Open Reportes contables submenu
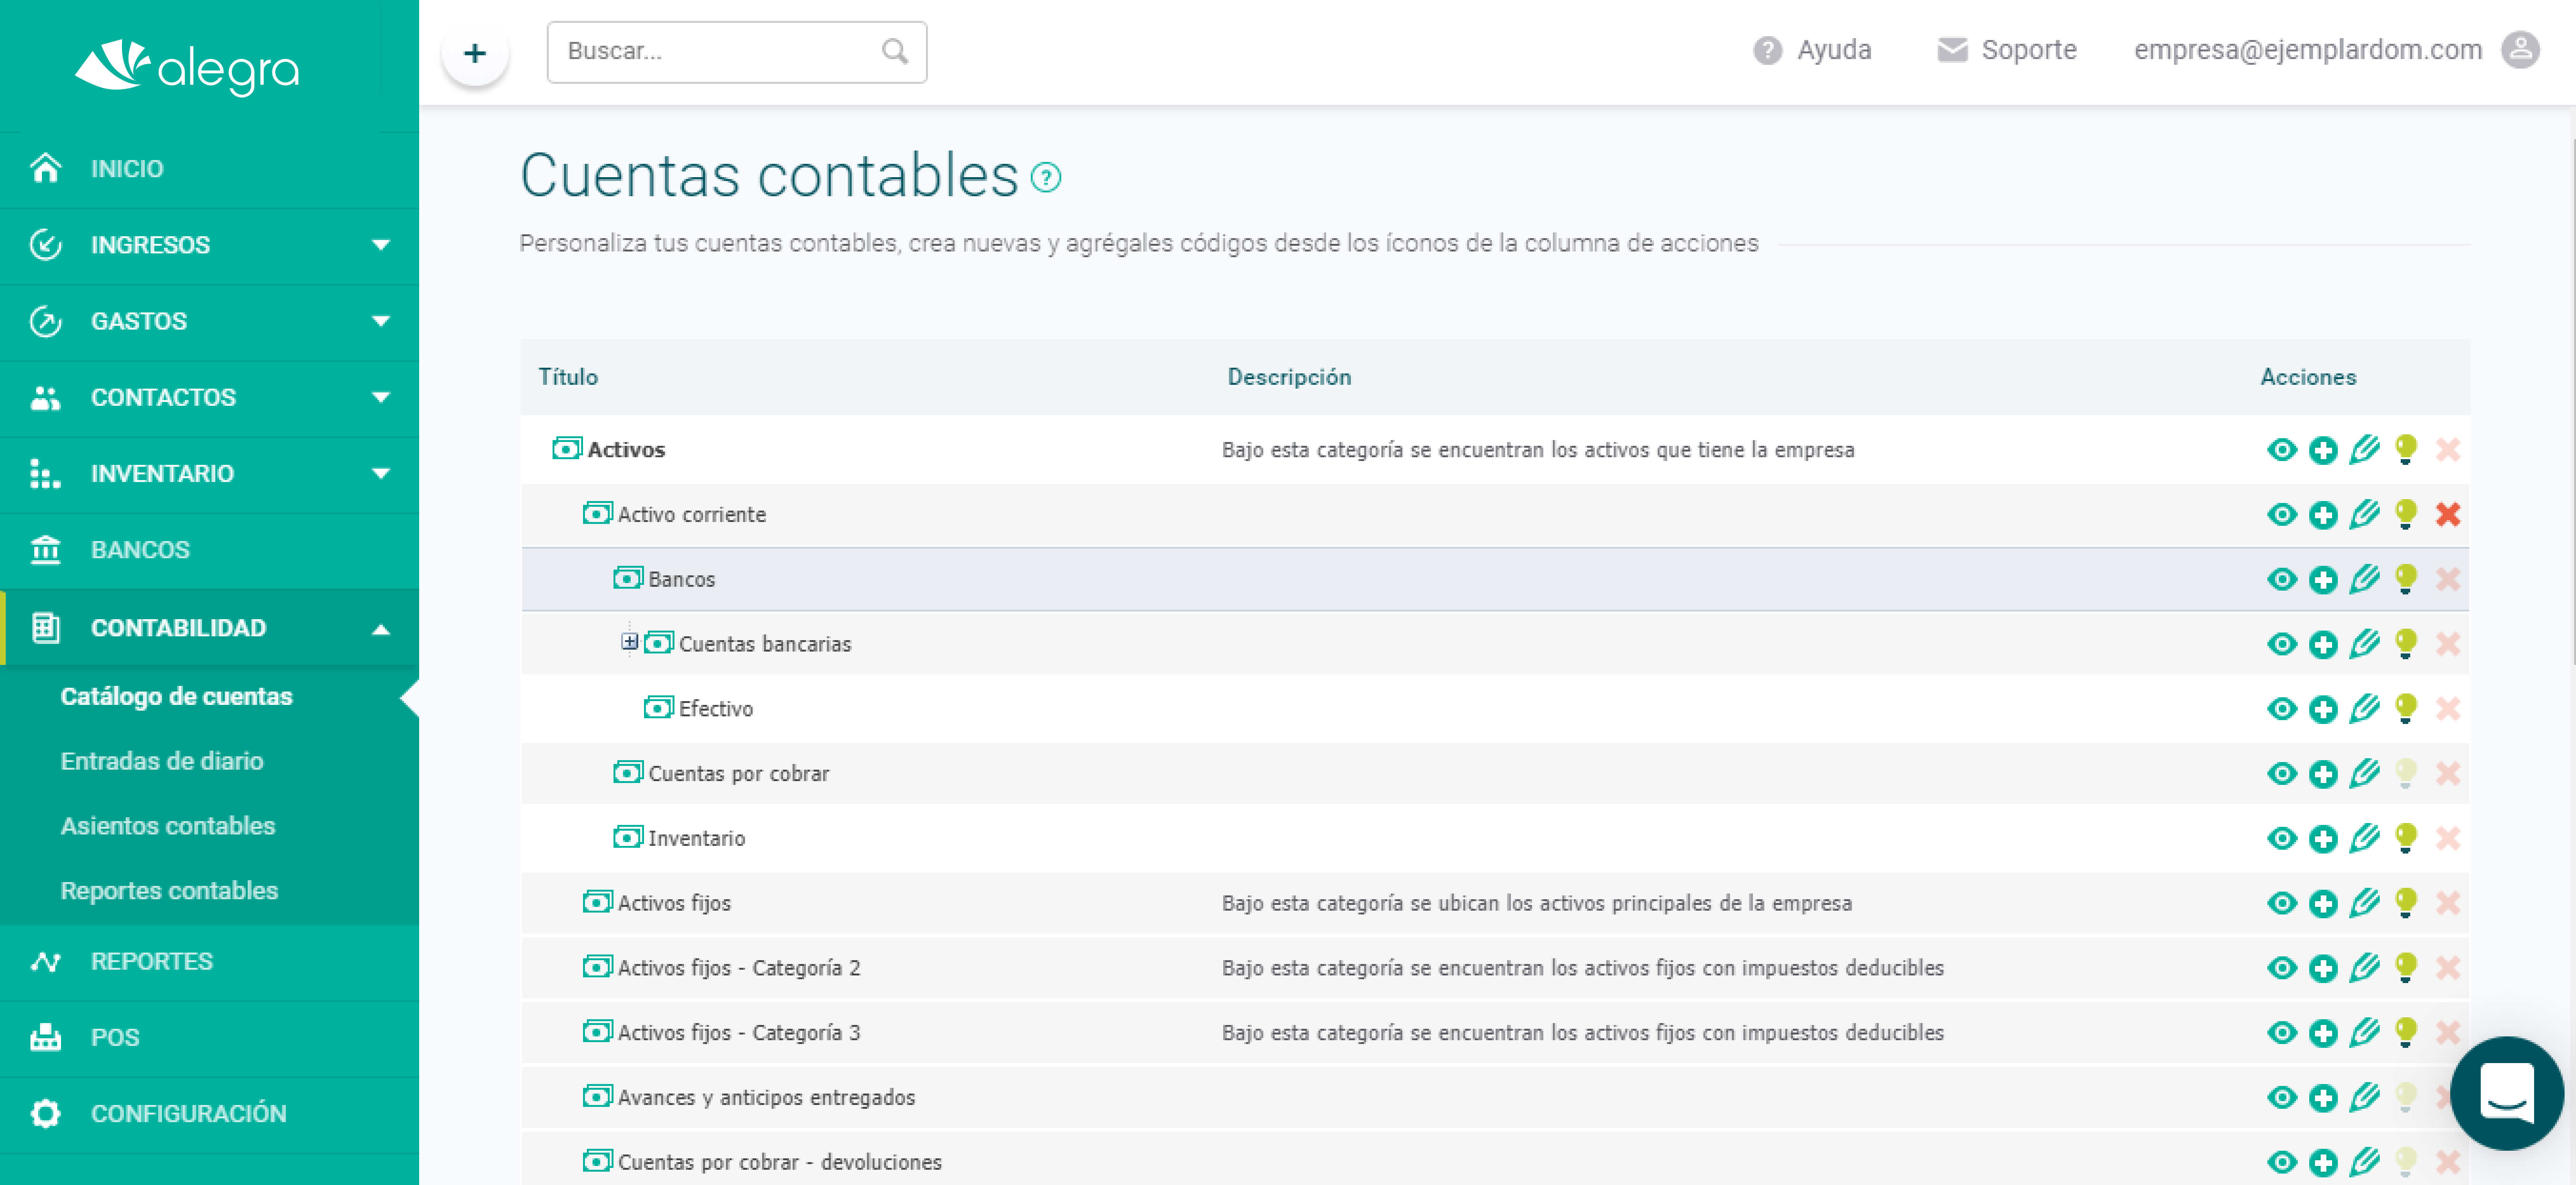 point(169,891)
